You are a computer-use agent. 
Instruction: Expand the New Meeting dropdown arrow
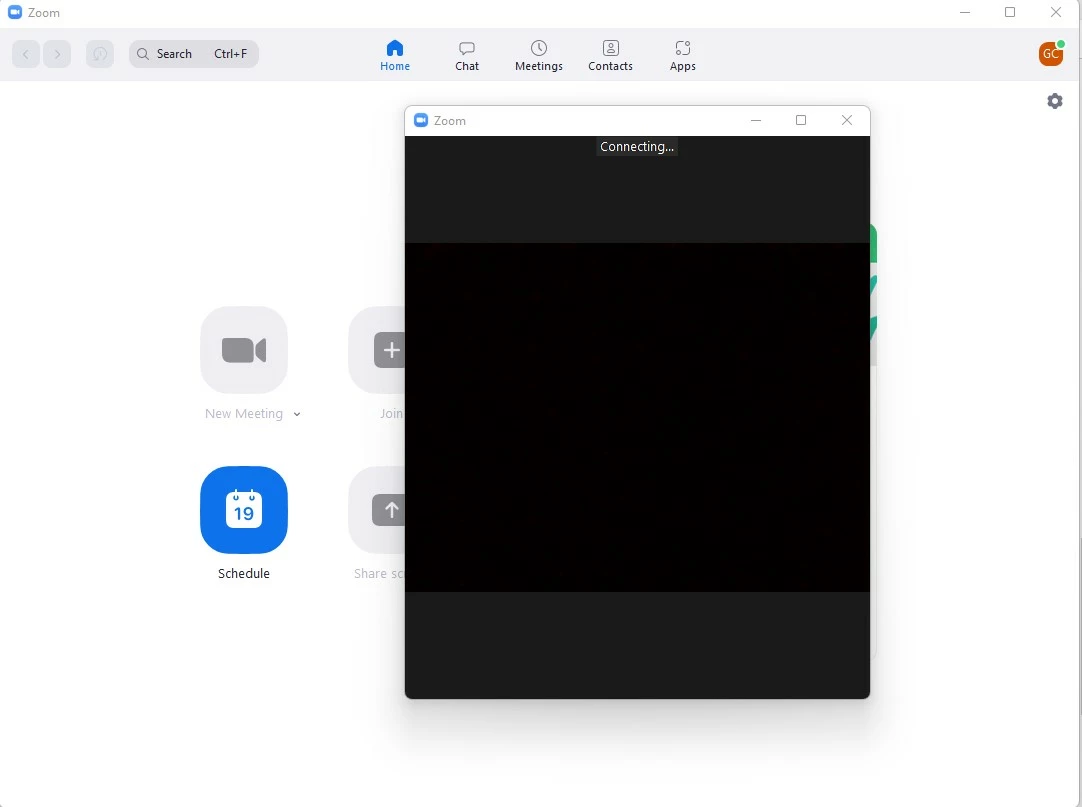point(297,414)
